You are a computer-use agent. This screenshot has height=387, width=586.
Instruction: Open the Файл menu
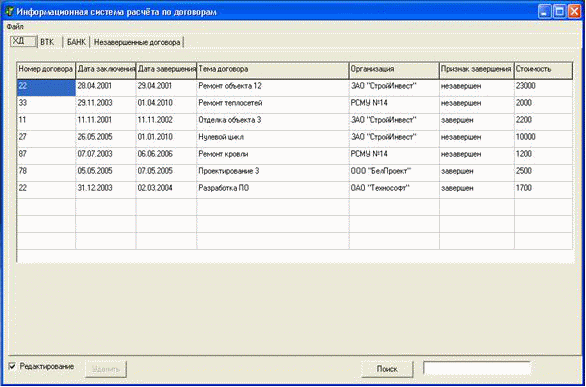[x=15, y=27]
